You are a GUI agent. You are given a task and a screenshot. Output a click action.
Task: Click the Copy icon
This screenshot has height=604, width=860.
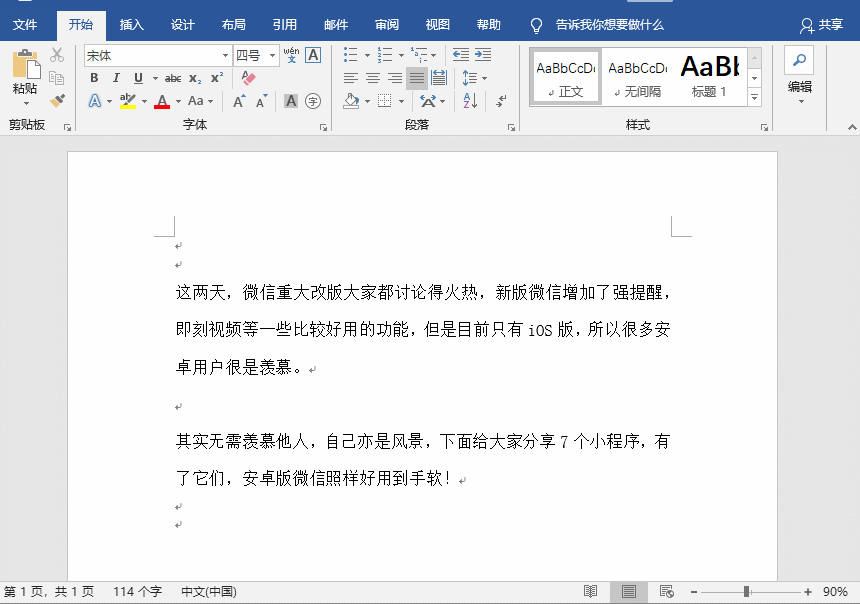57,78
